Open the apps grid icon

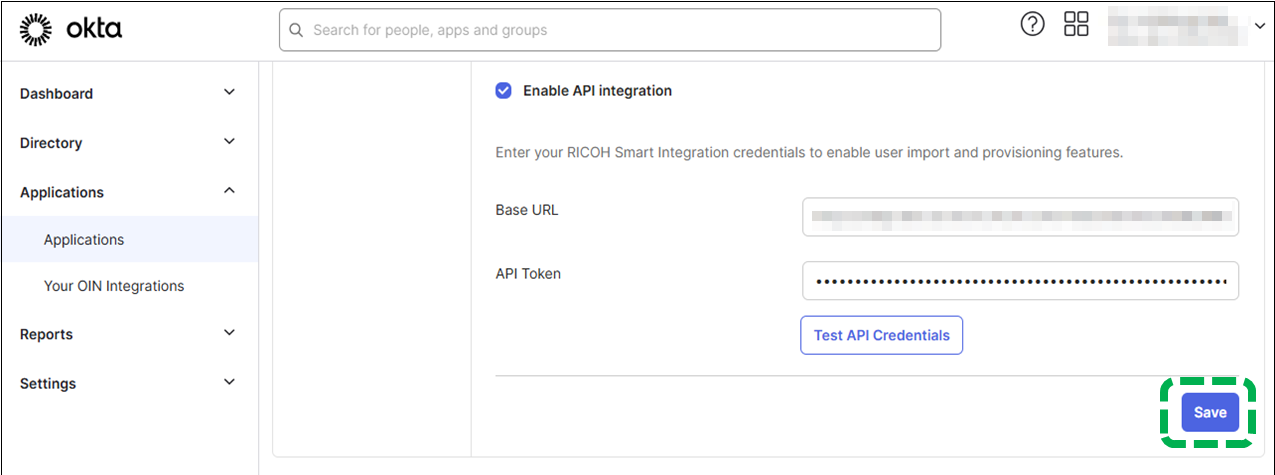tap(1076, 25)
